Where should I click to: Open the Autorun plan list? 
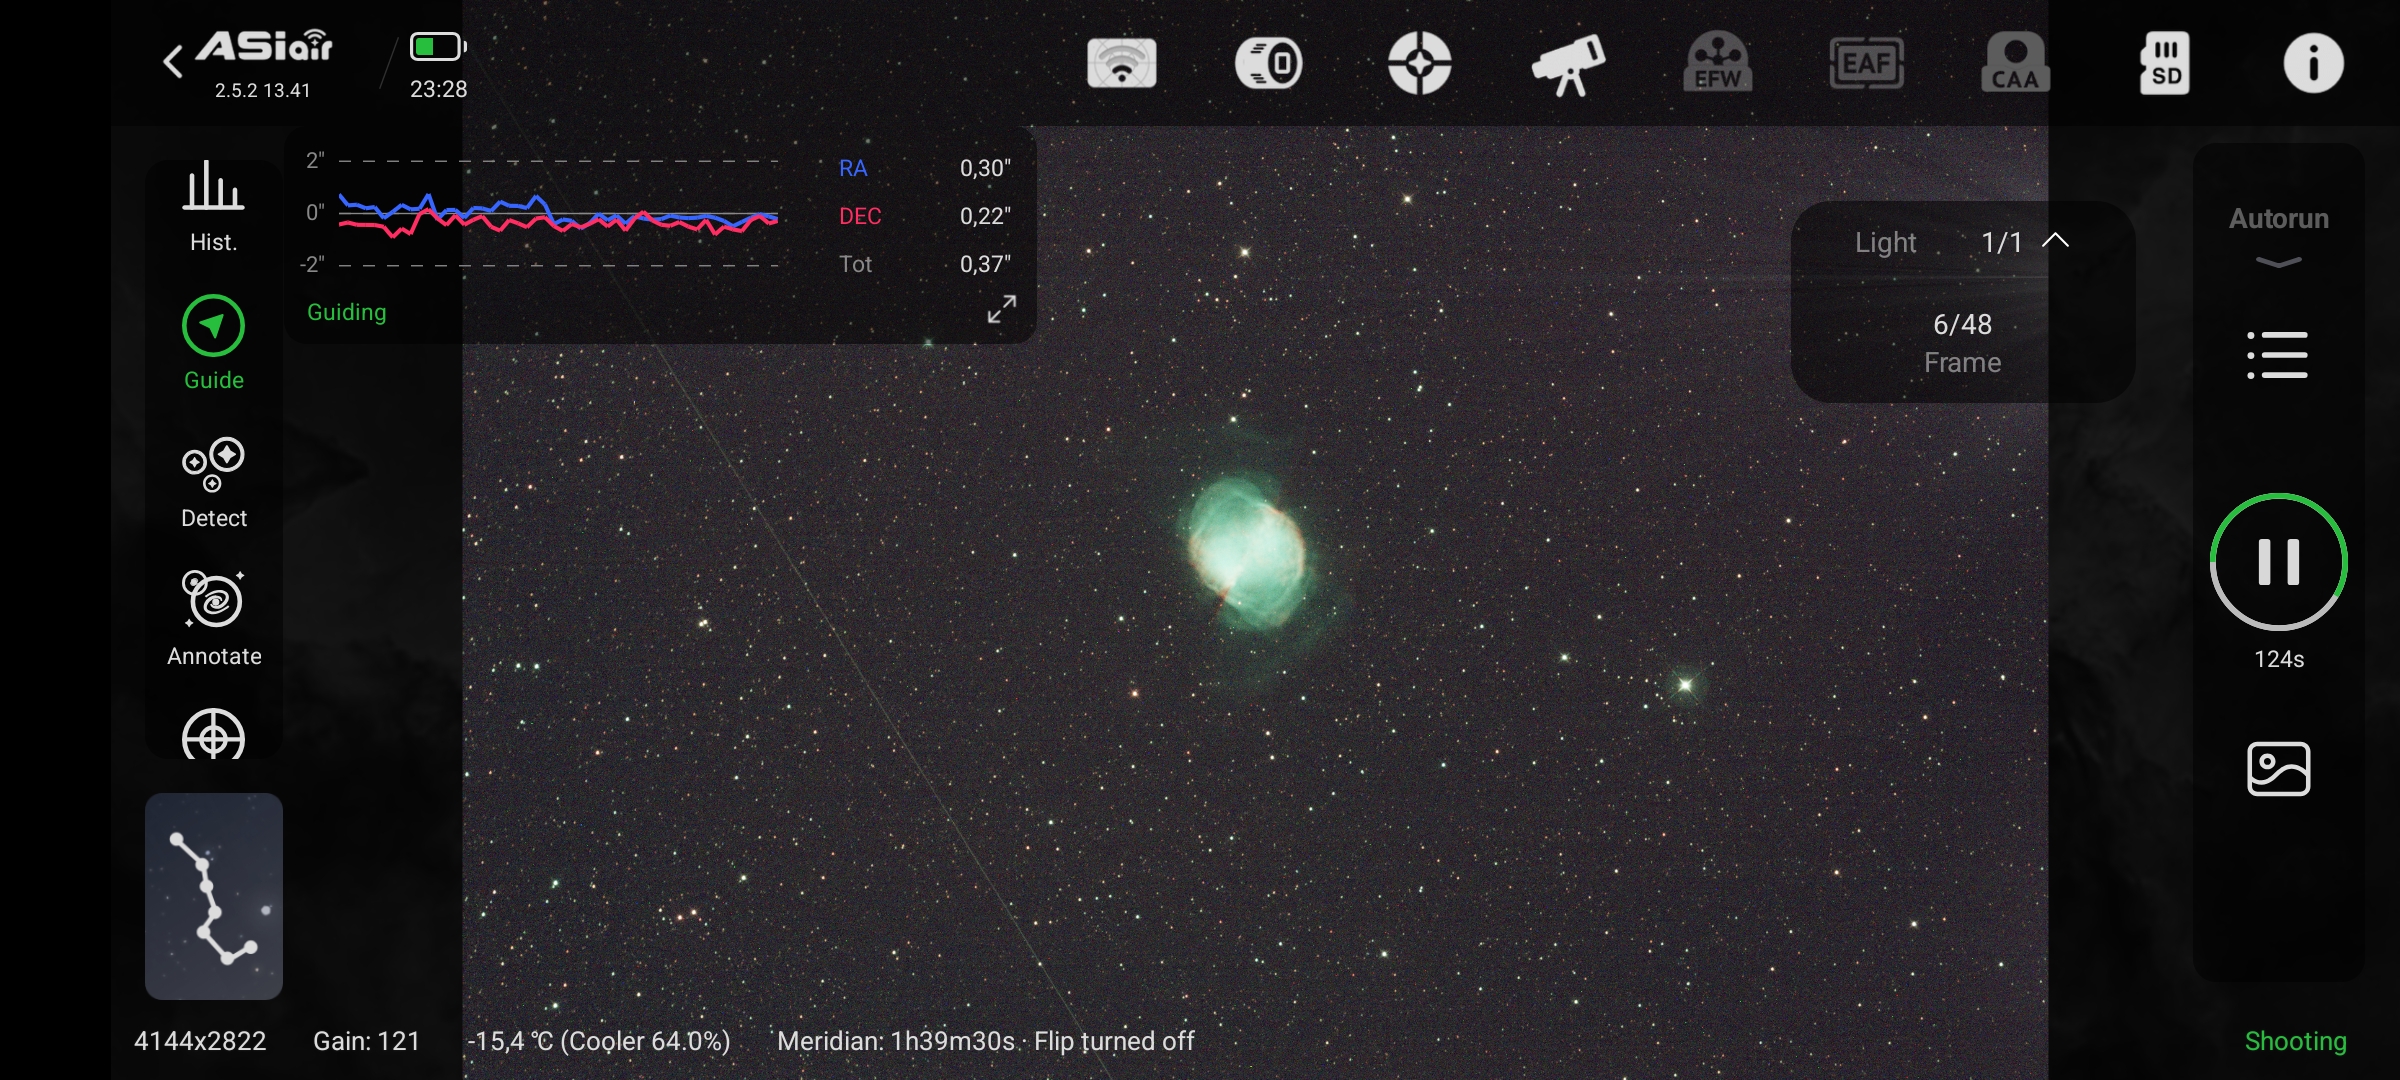(x=2278, y=355)
